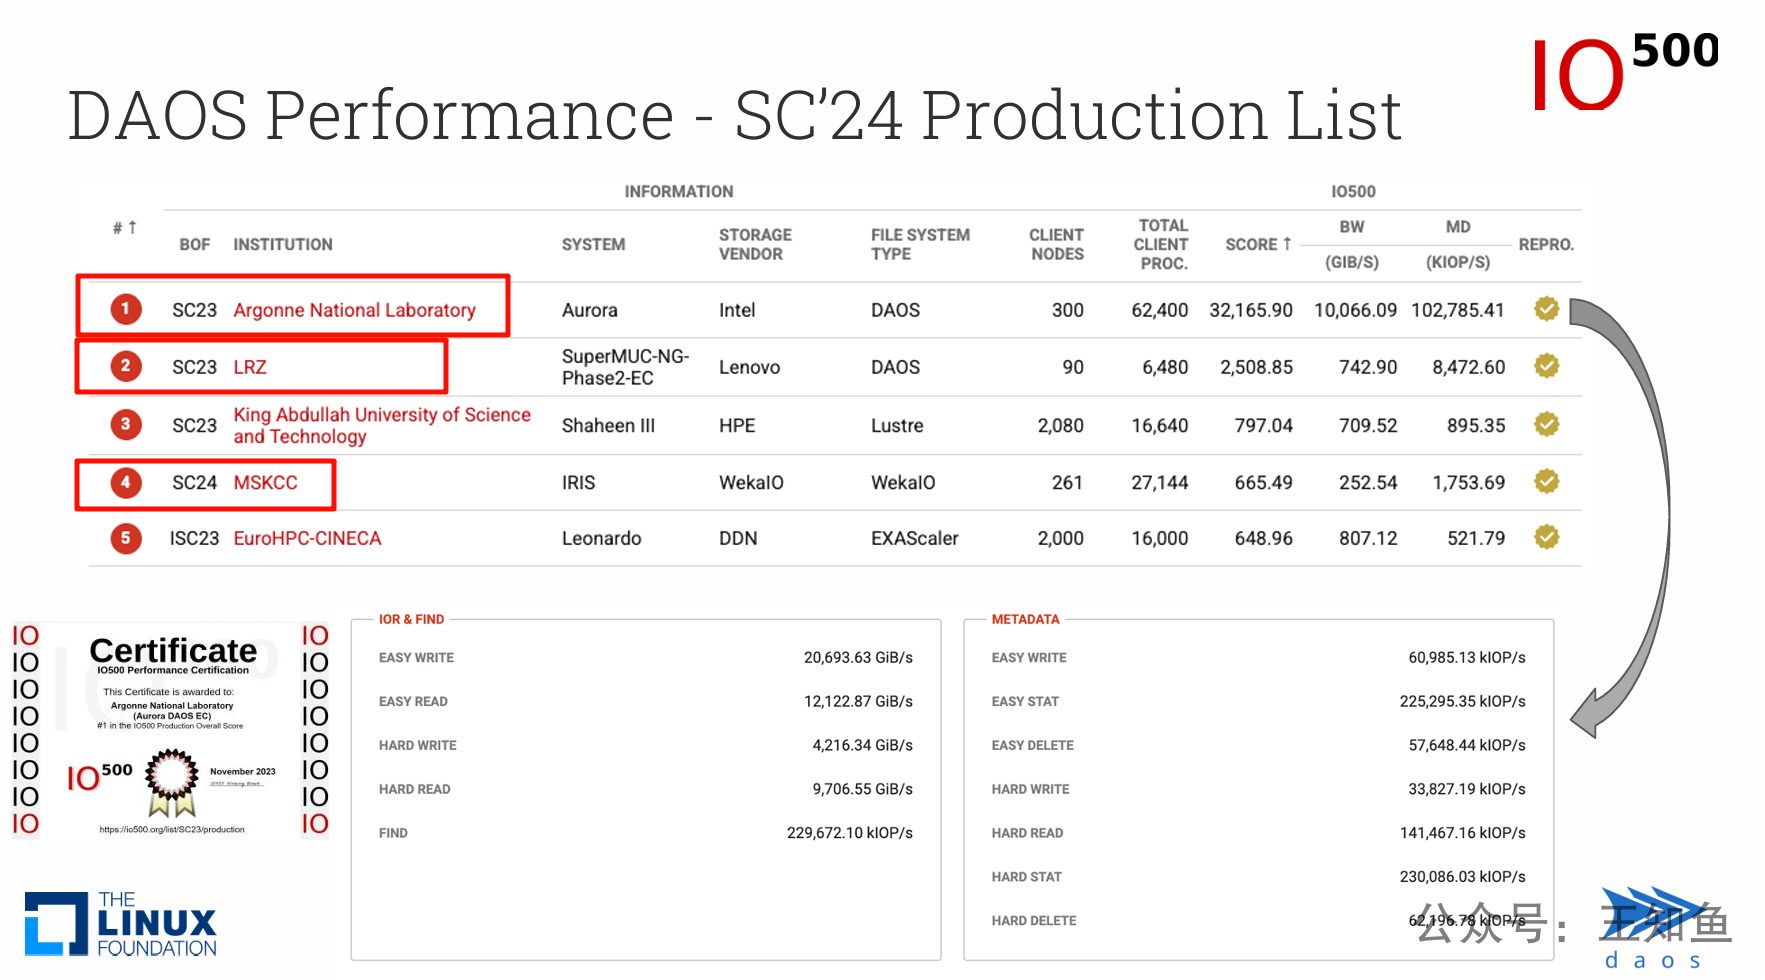1765x980 pixels.
Task: Click the rank 5 red circle badge
Action: click(125, 538)
